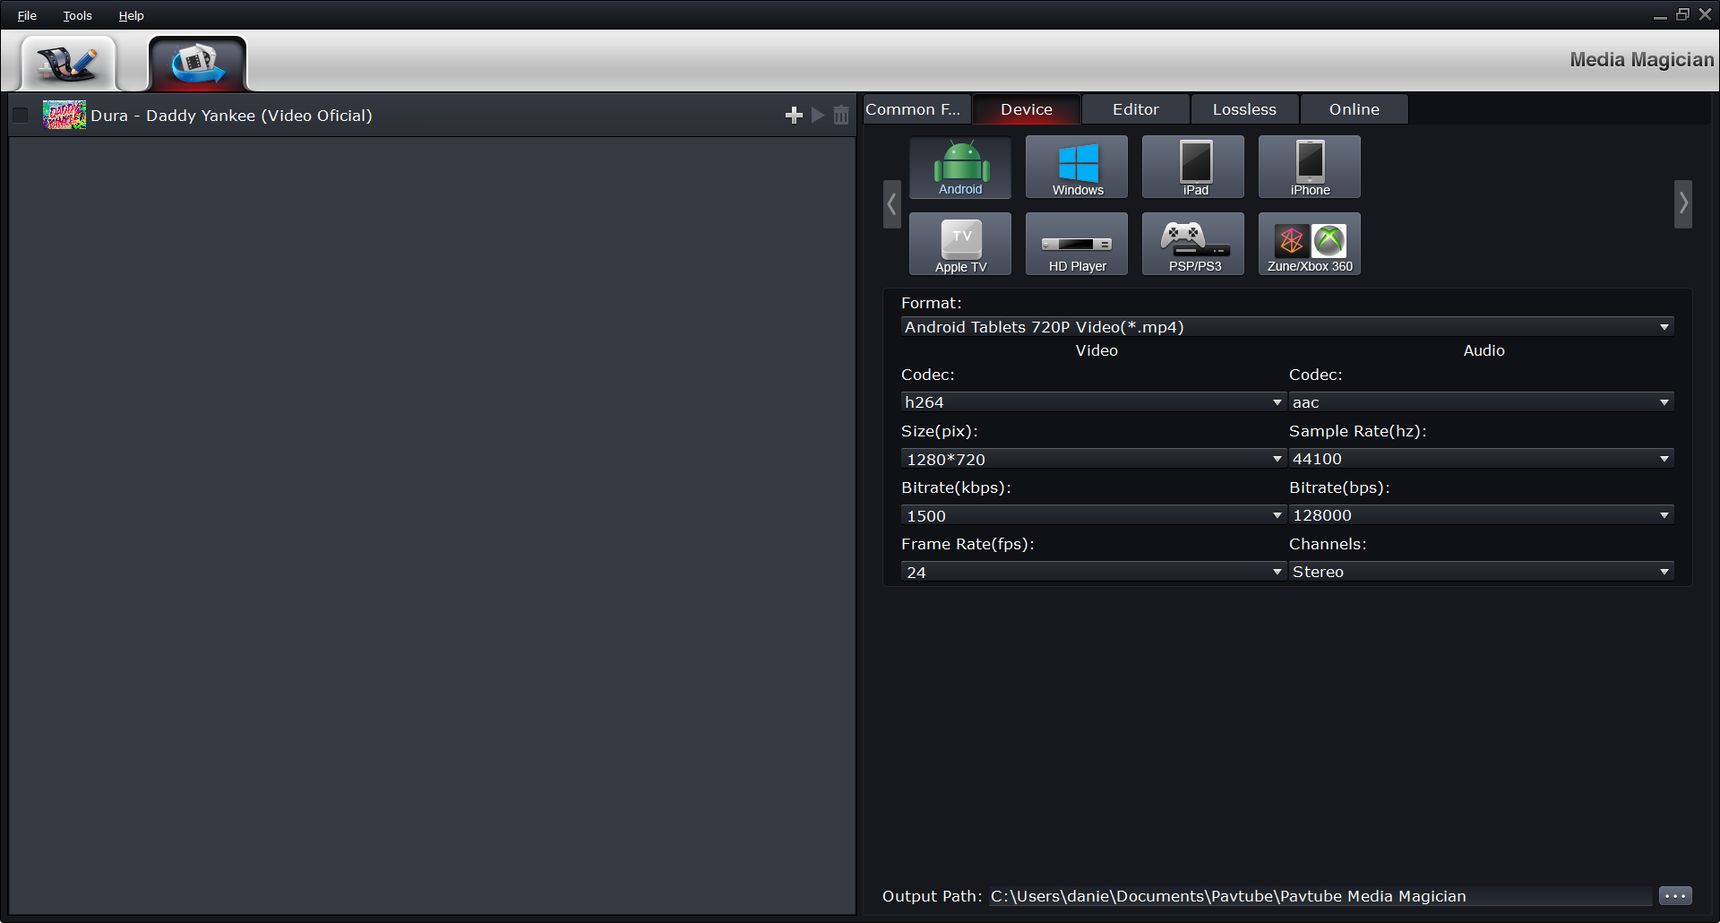
Task: Restore down the Media Magician window
Action: tap(1683, 15)
